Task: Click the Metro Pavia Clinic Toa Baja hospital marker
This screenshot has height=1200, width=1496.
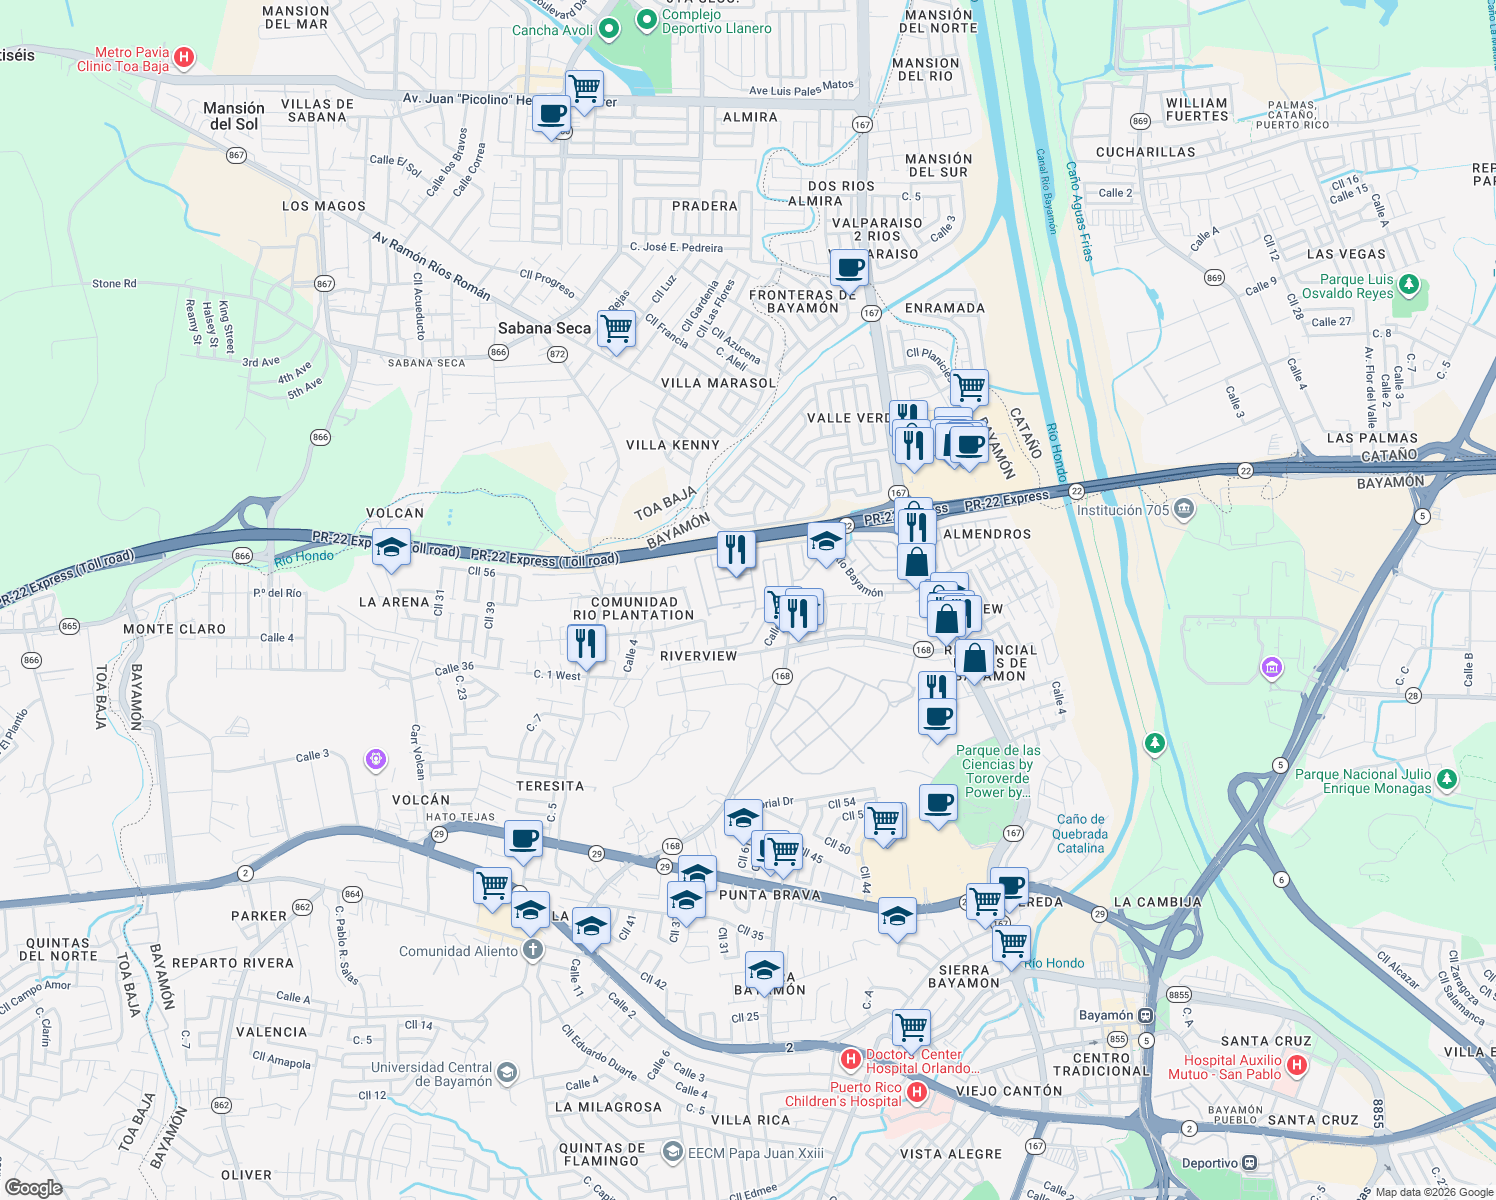Action: [x=183, y=57]
